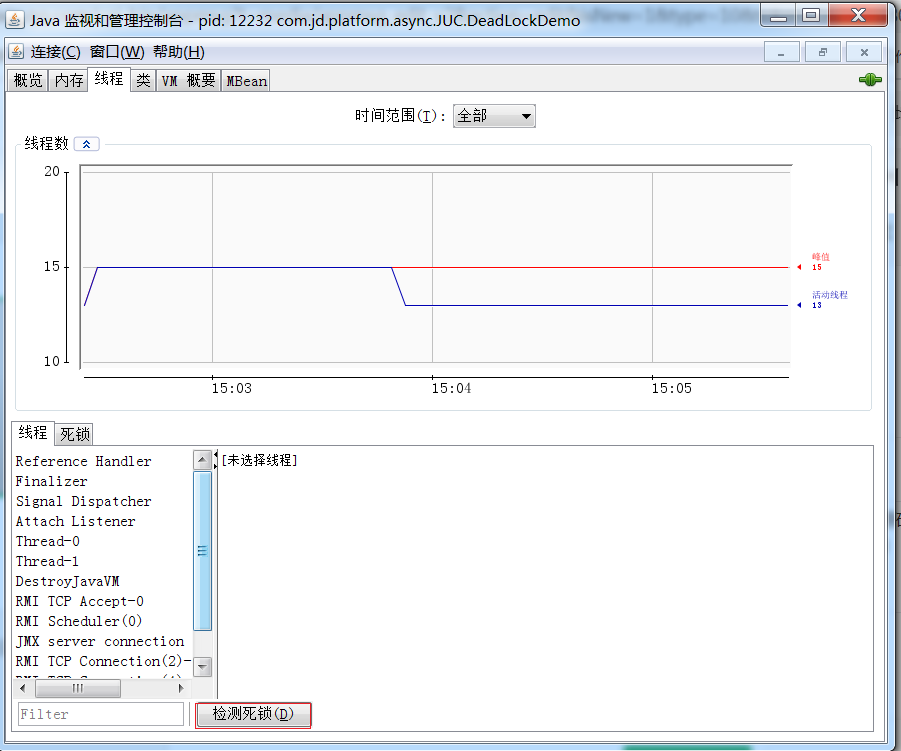901x751 pixels.
Task: Select thread JMX server connection
Action: pyautogui.click(x=100, y=641)
